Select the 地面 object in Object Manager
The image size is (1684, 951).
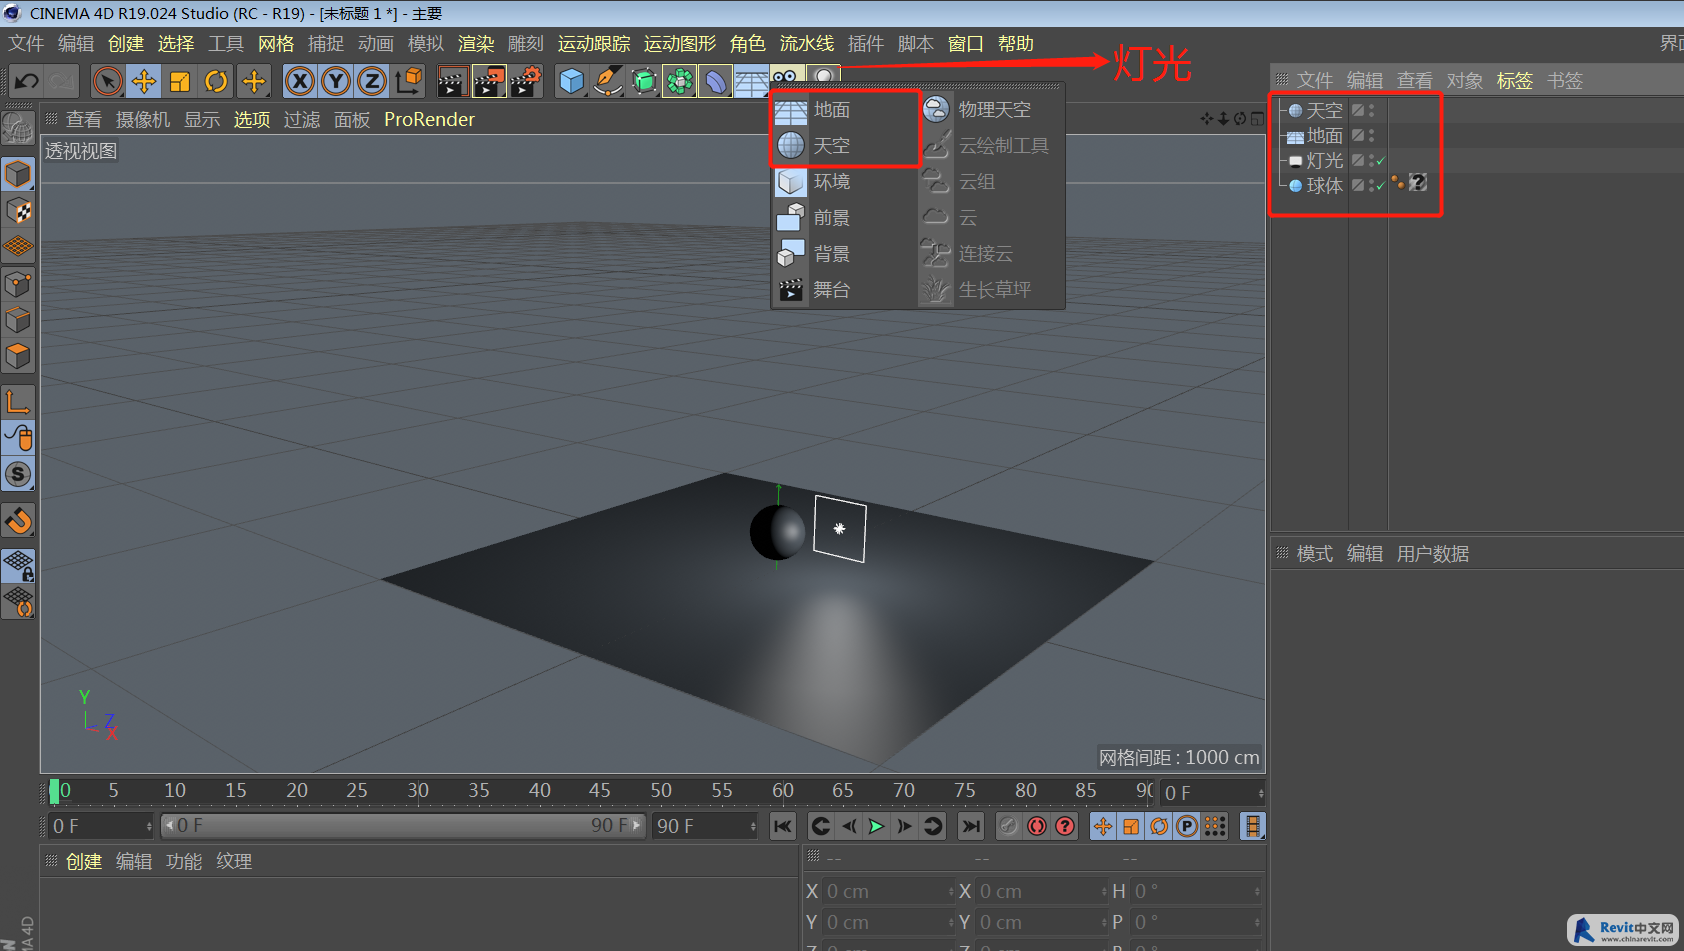click(x=1324, y=136)
